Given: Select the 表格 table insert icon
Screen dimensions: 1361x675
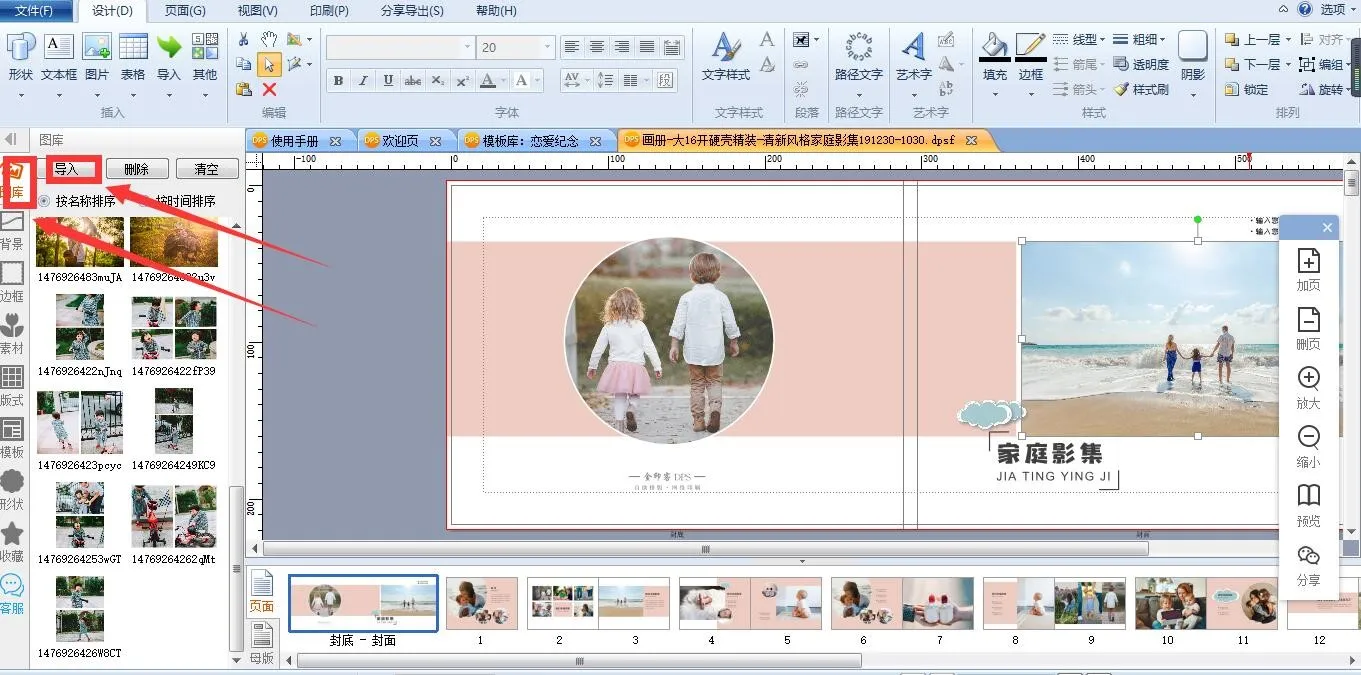Looking at the screenshot, I should (133, 48).
